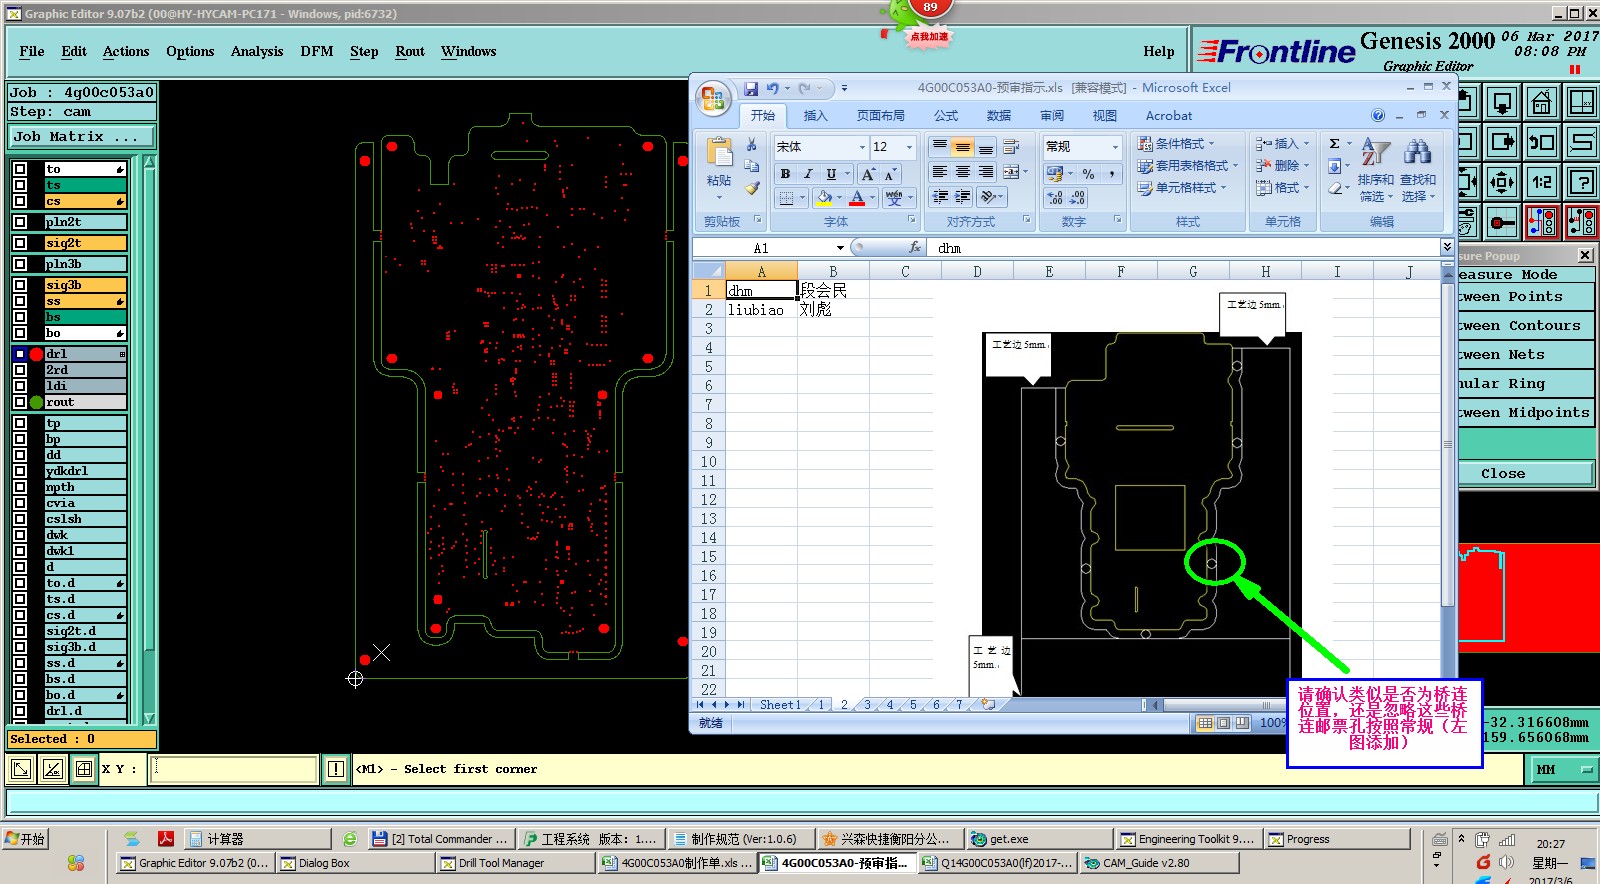Select cell A2 containing liubiao
This screenshot has height=884, width=1600.
[761, 310]
